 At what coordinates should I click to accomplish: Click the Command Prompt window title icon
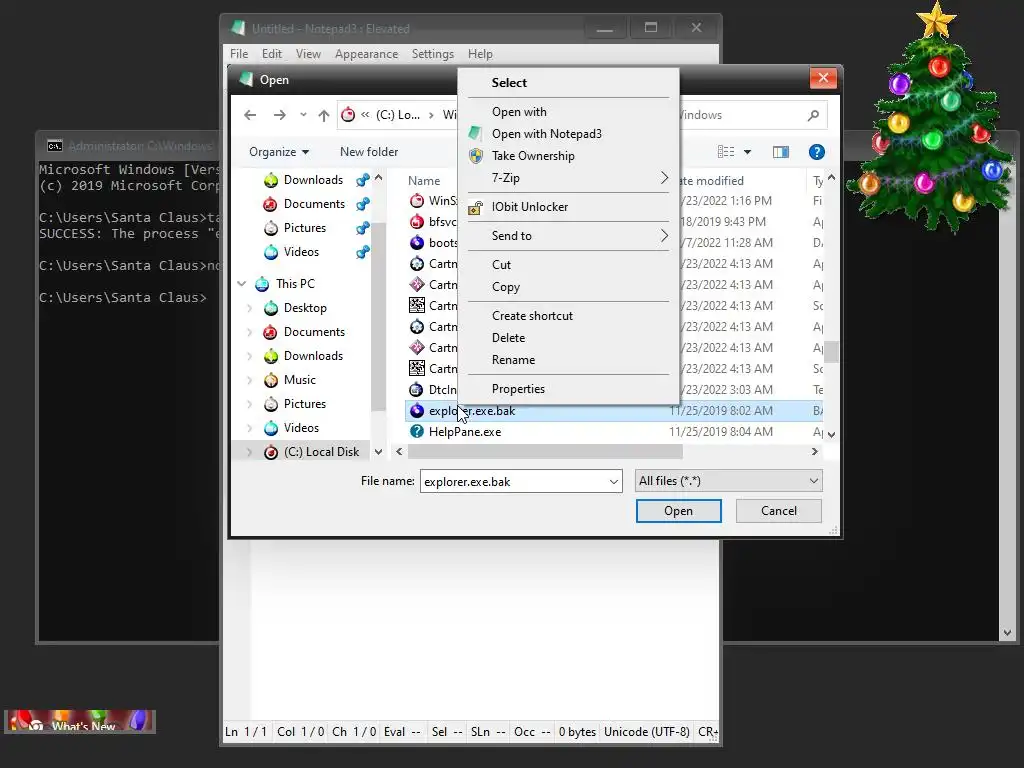click(x=55, y=146)
